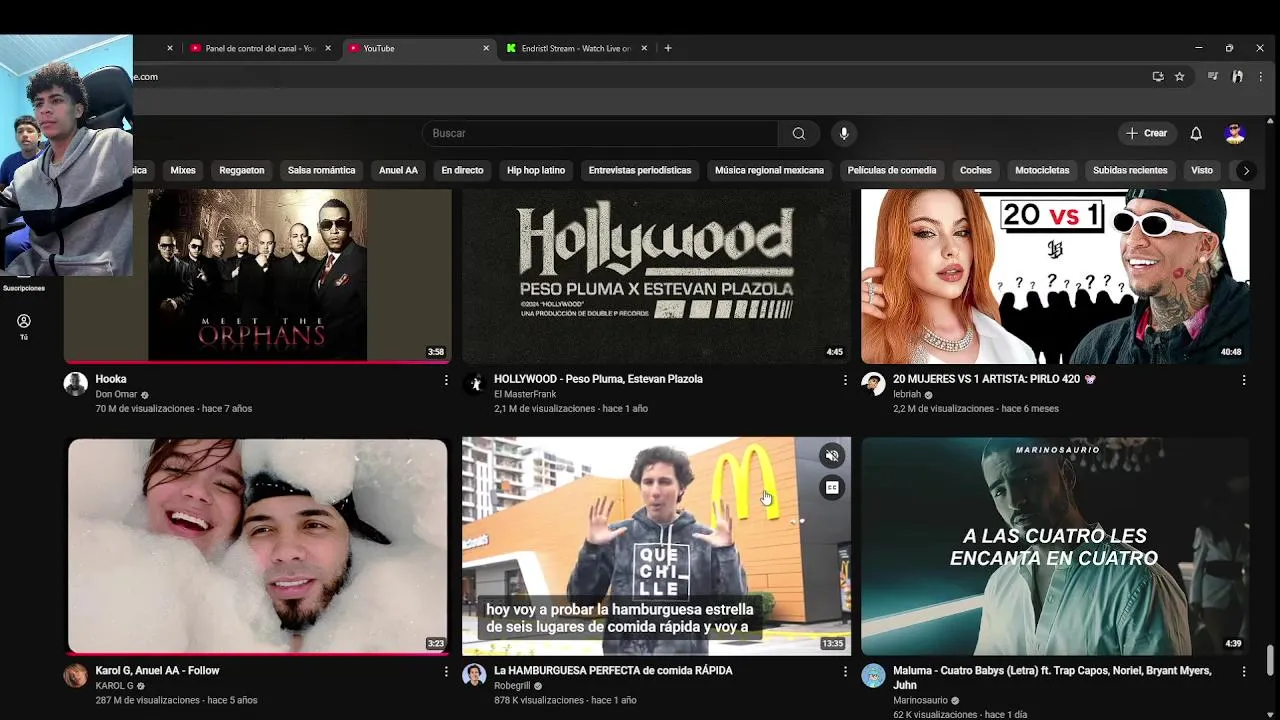The height and width of the screenshot is (720, 1280).
Task: Select Música regional mexicana chip
Action: [769, 170]
